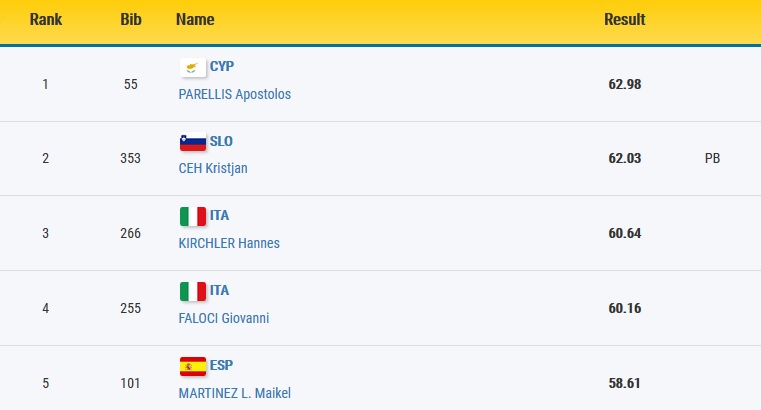Click the winning result 62.98
Viewport: 761px width, 410px height.
coord(625,84)
